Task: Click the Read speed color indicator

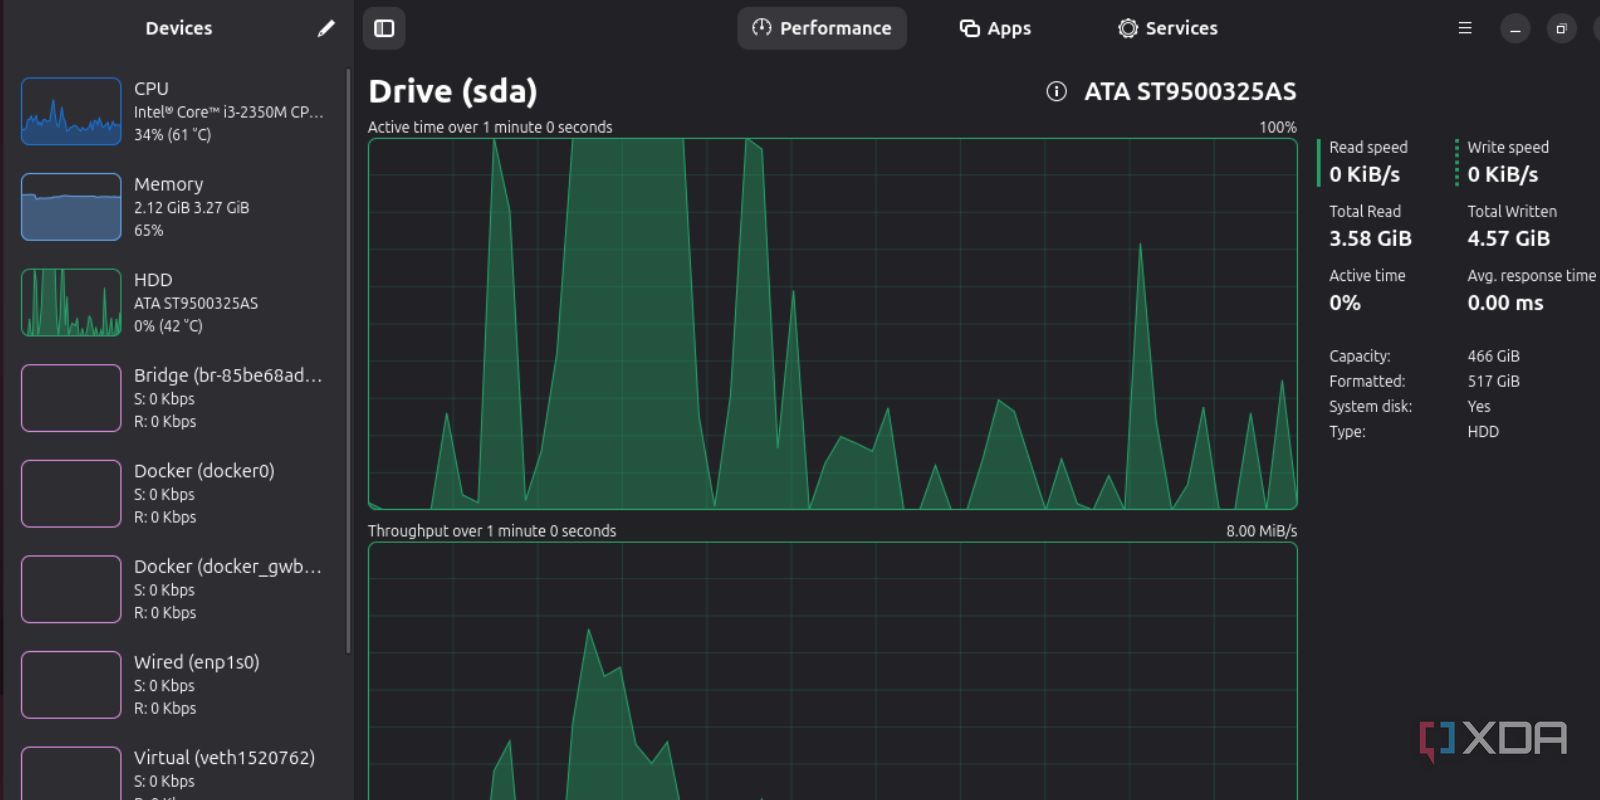Action: [1319, 162]
